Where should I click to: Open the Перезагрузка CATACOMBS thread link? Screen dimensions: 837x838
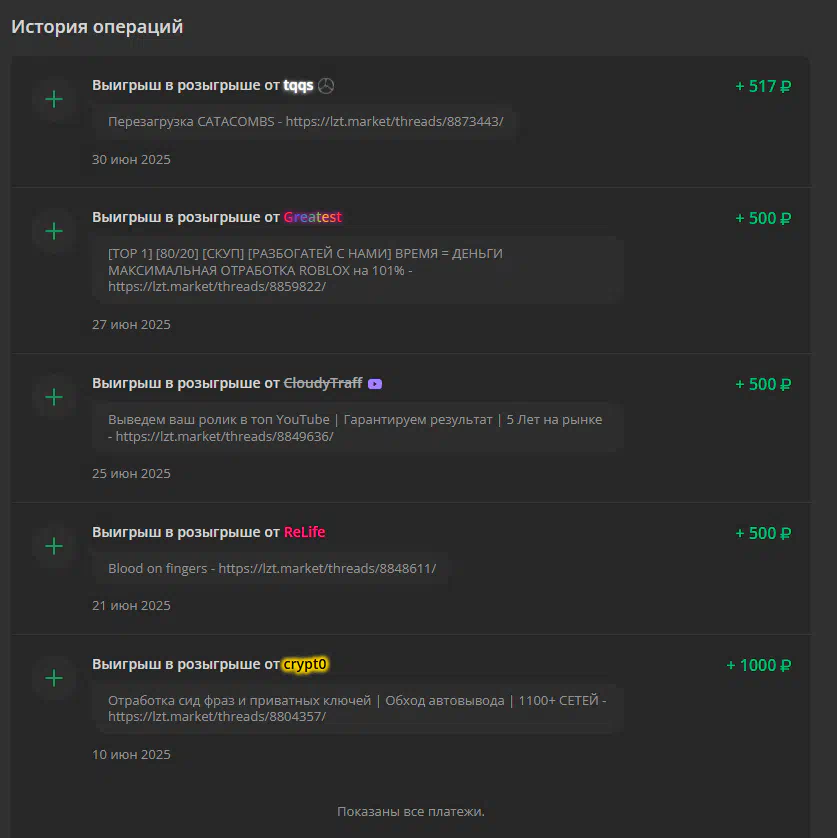306,122
